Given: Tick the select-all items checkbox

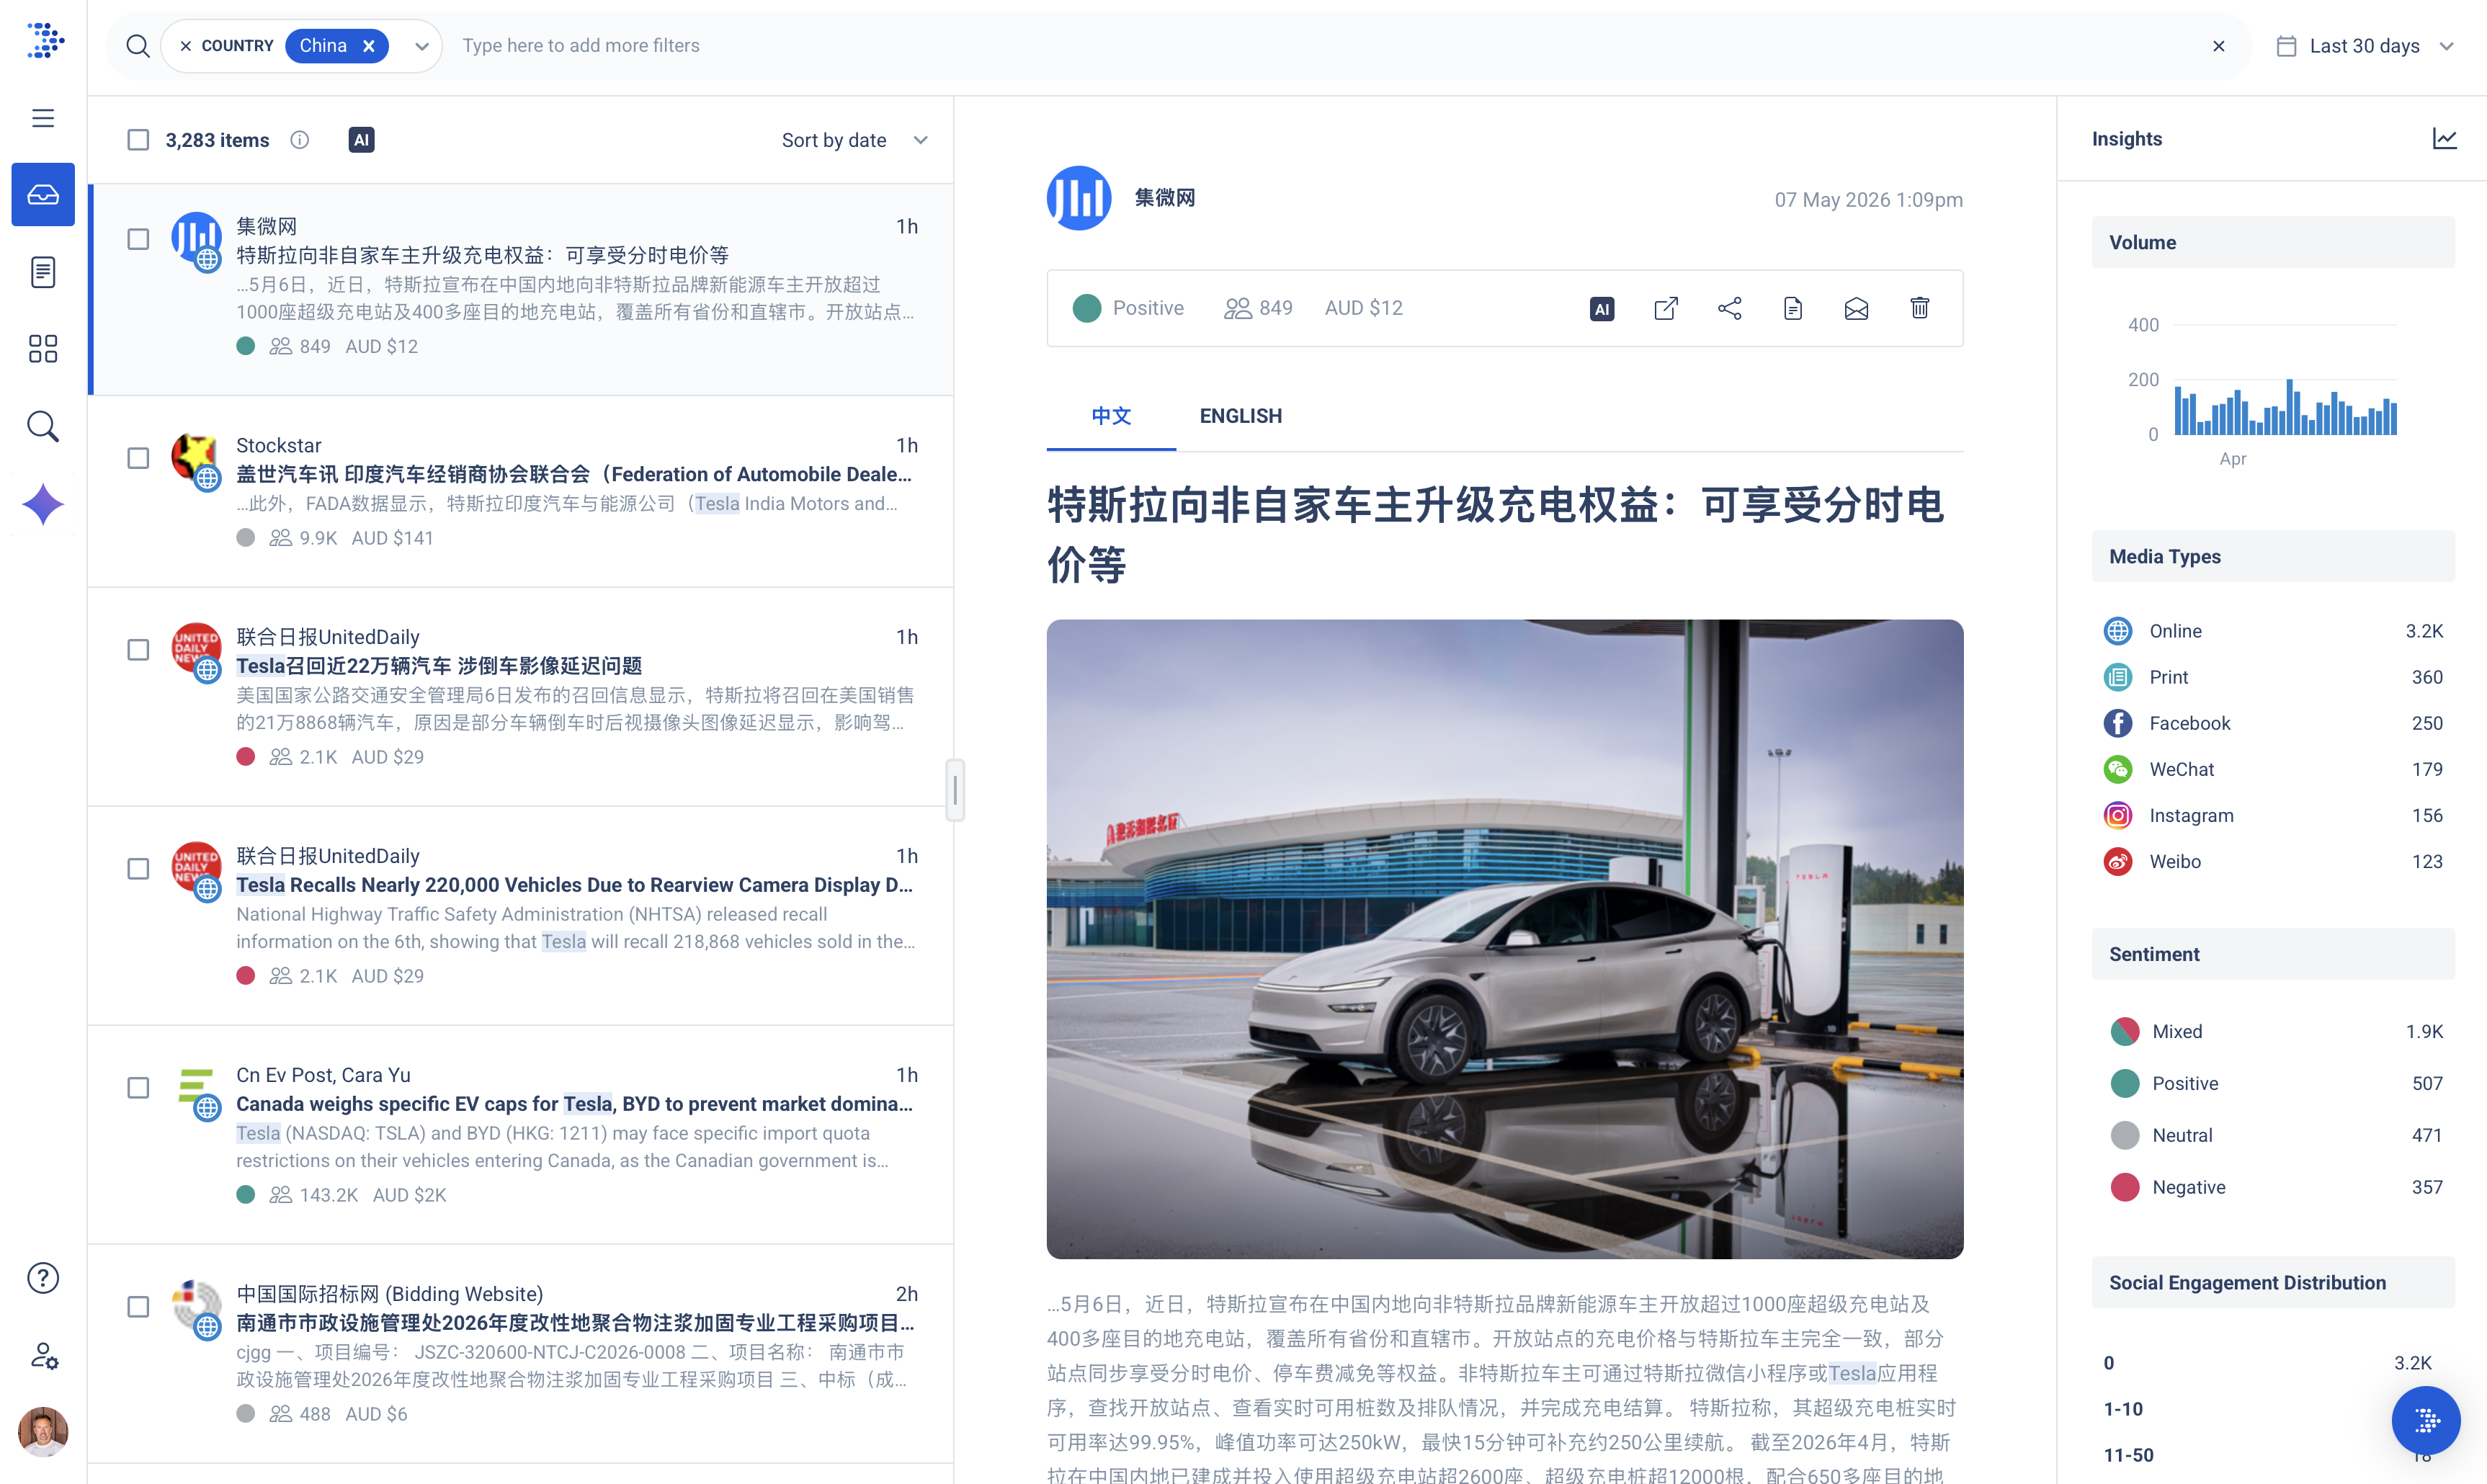Looking at the screenshot, I should coord(138,140).
